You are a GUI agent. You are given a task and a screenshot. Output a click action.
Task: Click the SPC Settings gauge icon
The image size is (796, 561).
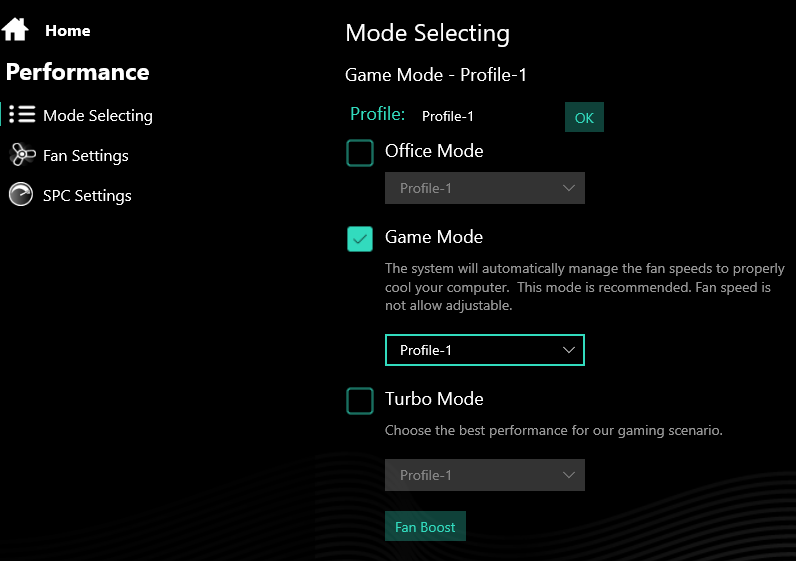pos(21,194)
